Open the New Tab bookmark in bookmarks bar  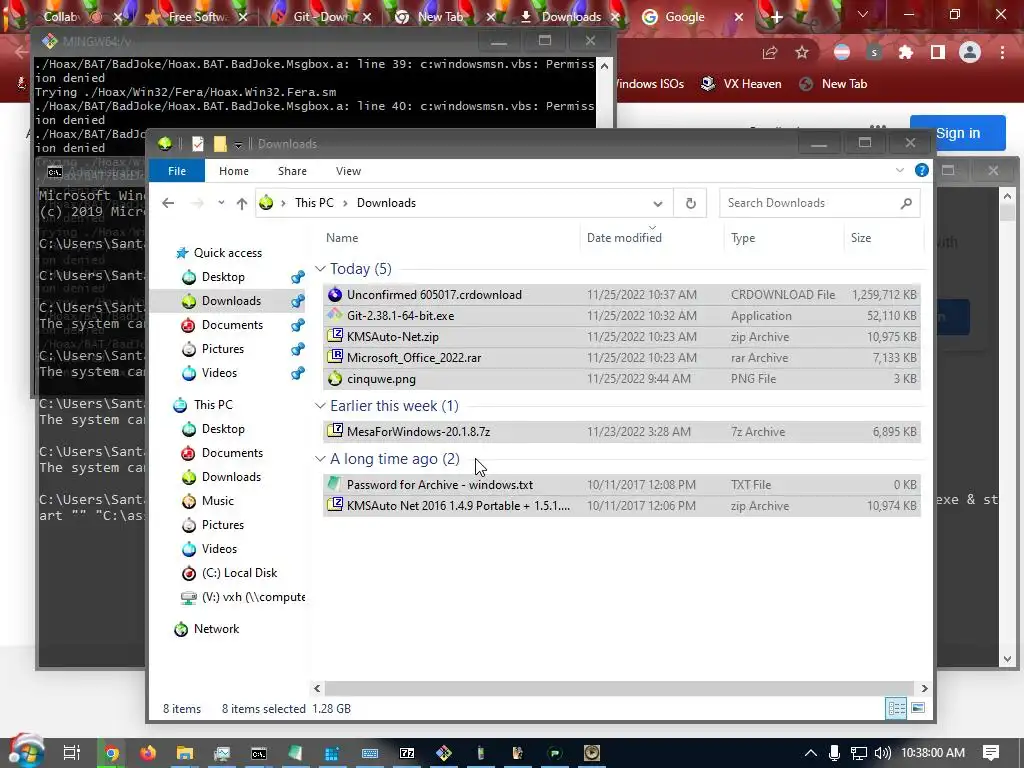click(834, 84)
